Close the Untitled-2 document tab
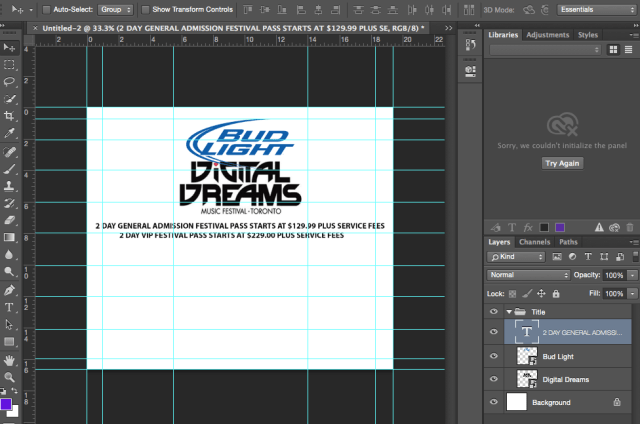 pos(35,28)
